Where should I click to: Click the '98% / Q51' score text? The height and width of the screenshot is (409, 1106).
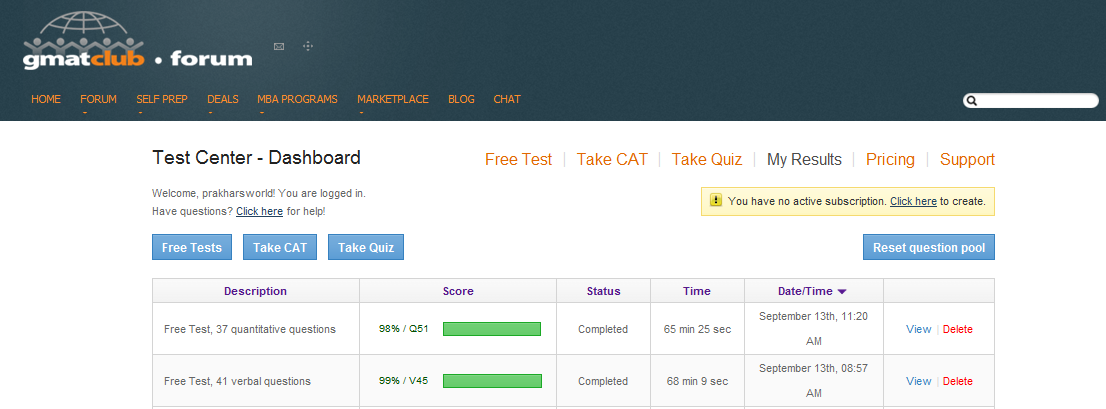pyautogui.click(x=403, y=329)
